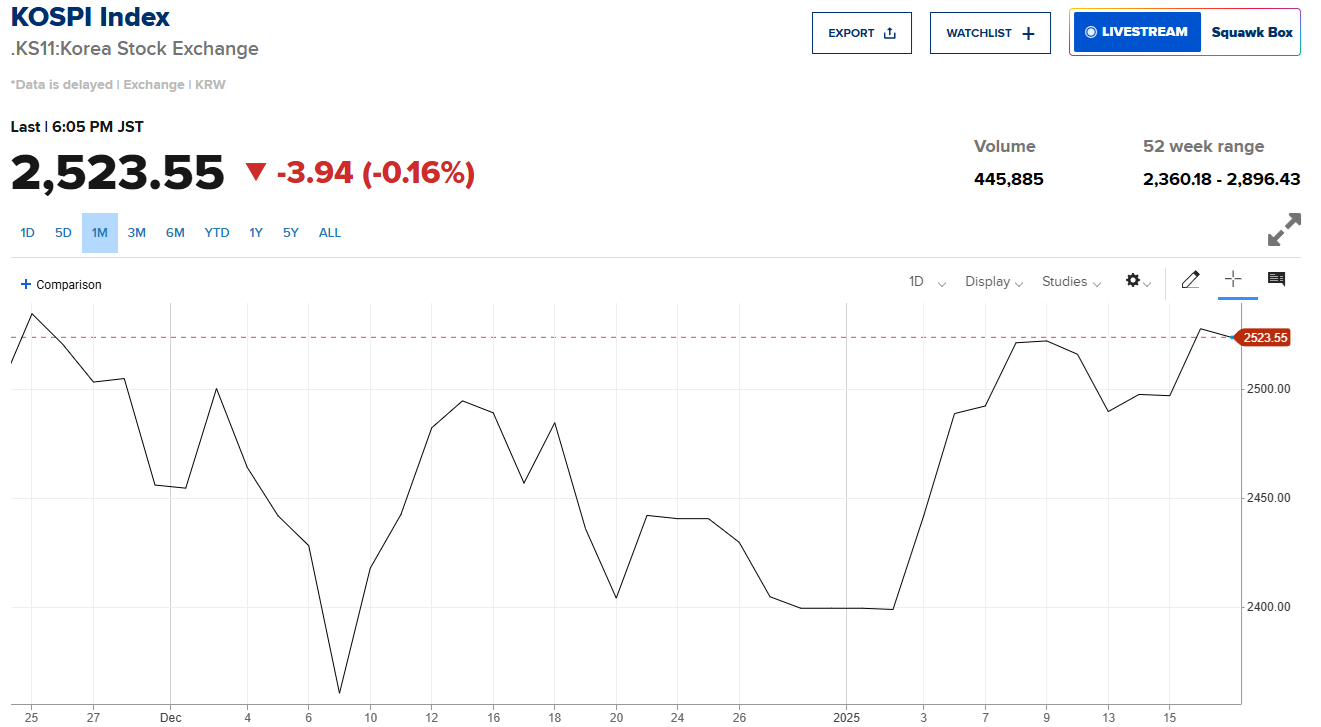This screenshot has width=1321, height=727.
Task: Expand chart to fullscreen
Action: click(x=1284, y=229)
